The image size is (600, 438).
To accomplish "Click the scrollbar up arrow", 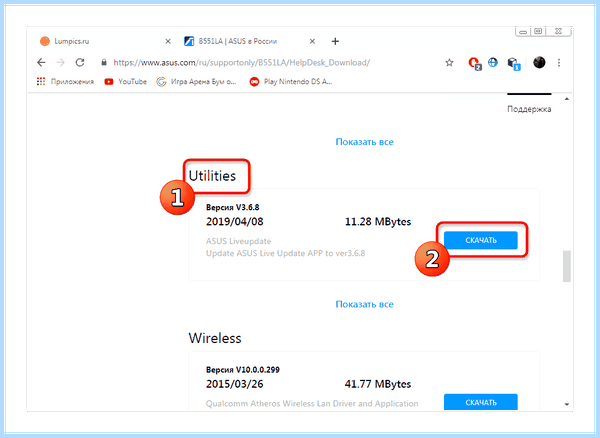I will [567, 99].
